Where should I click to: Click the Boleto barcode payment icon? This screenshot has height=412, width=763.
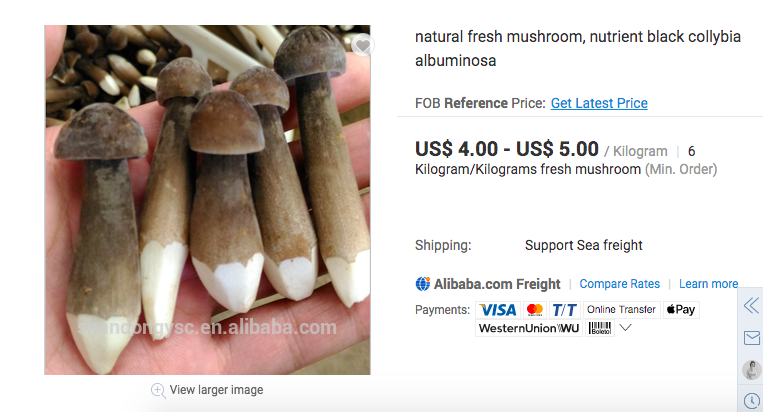600,328
